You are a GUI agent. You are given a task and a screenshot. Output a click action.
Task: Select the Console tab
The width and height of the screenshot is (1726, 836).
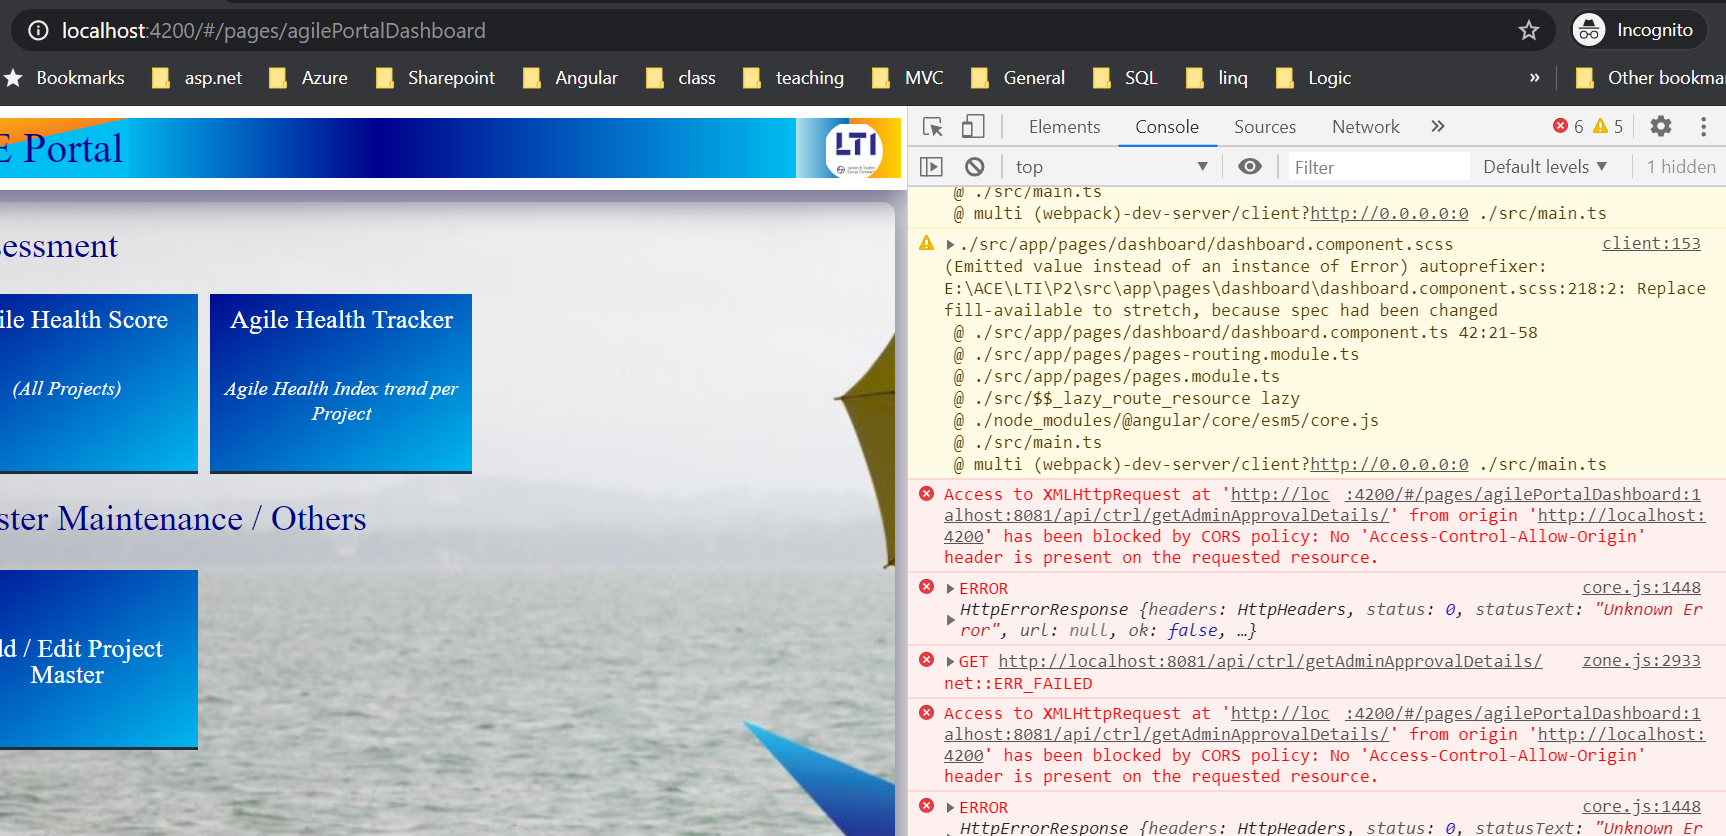pos(1167,127)
